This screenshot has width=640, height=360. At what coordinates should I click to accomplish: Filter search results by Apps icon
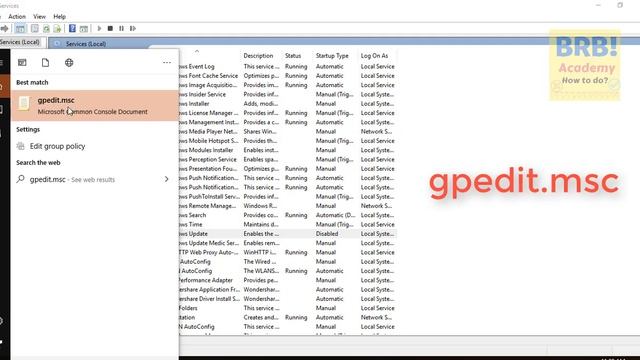[22, 62]
